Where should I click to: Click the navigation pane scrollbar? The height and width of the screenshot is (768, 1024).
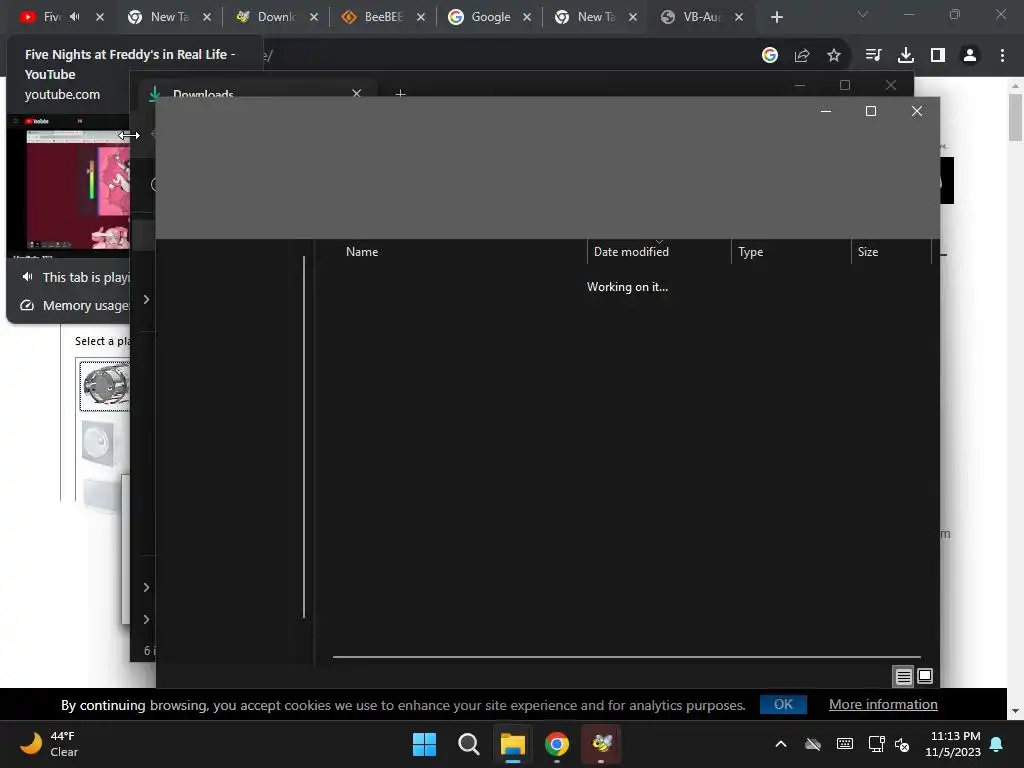coord(304,436)
